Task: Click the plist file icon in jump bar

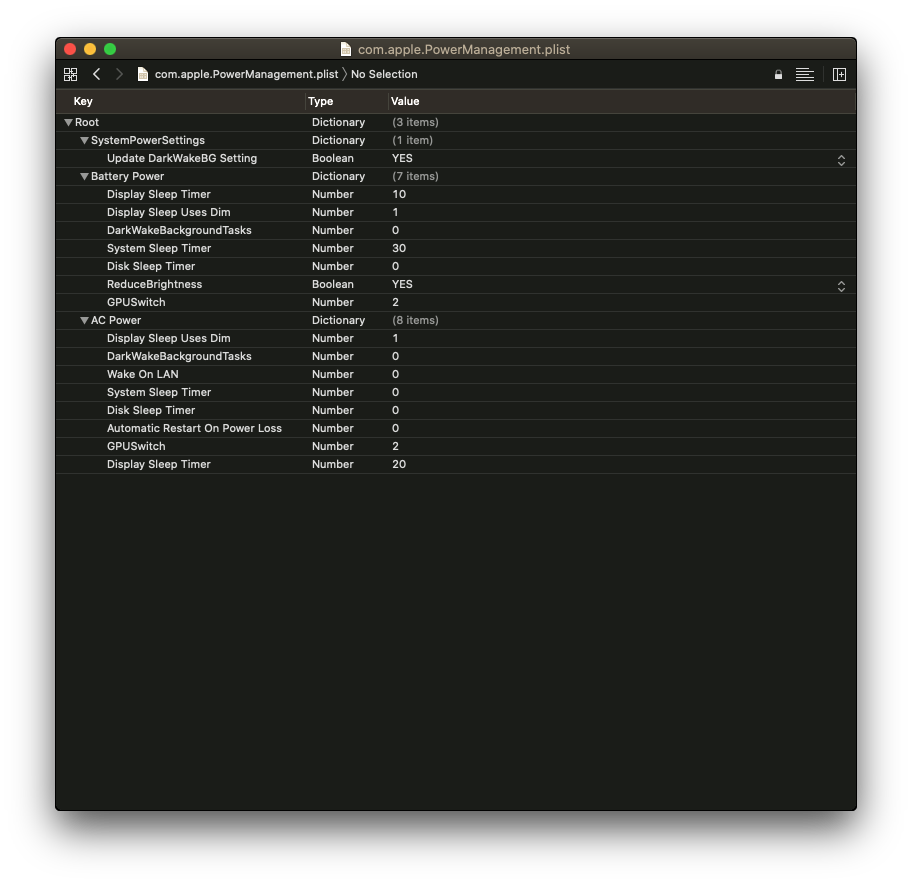Action: tap(142, 74)
